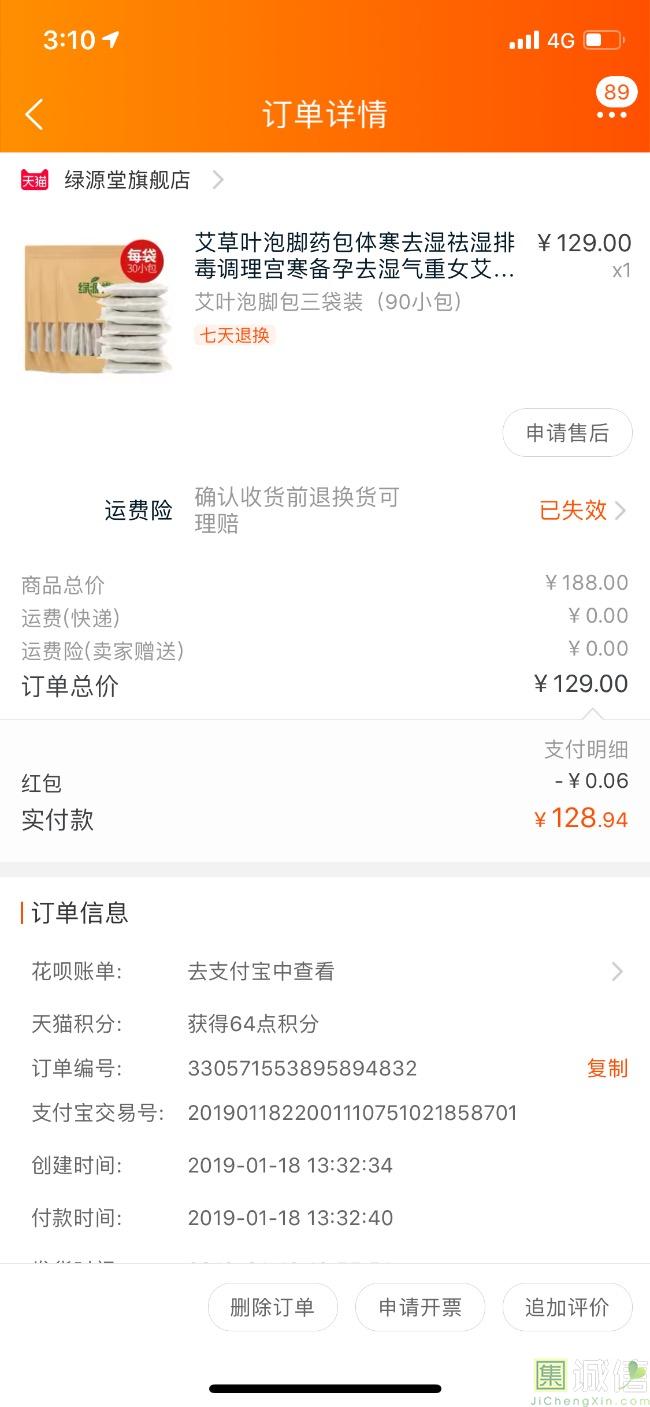
Task: Tap the back arrow icon
Action: tap(34, 115)
